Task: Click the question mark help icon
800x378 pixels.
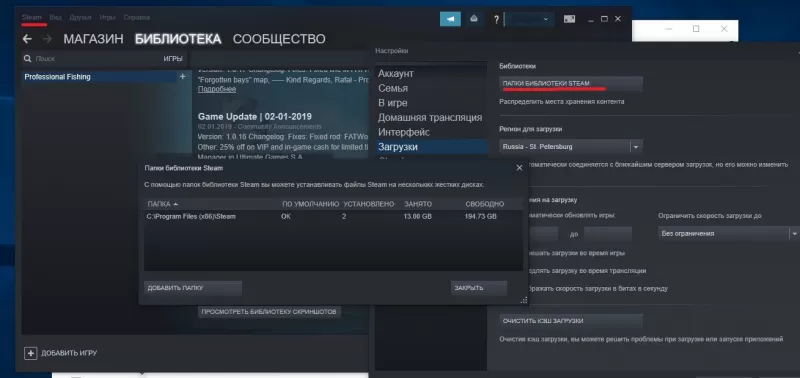Action: [x=496, y=19]
